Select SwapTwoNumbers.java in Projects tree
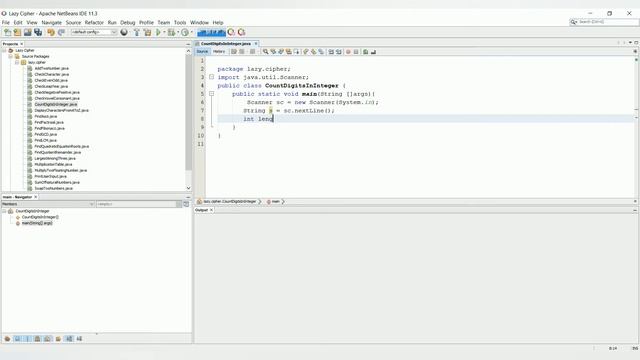The image size is (640, 360). [53, 189]
